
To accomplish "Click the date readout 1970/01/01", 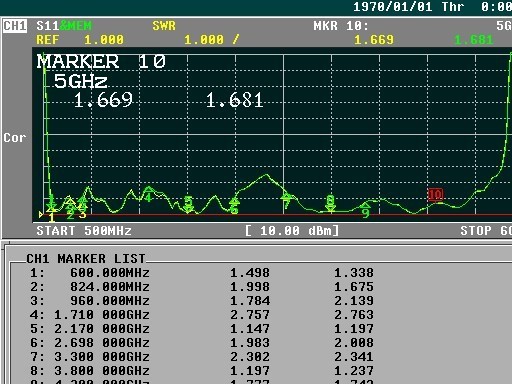I will coord(392,7).
